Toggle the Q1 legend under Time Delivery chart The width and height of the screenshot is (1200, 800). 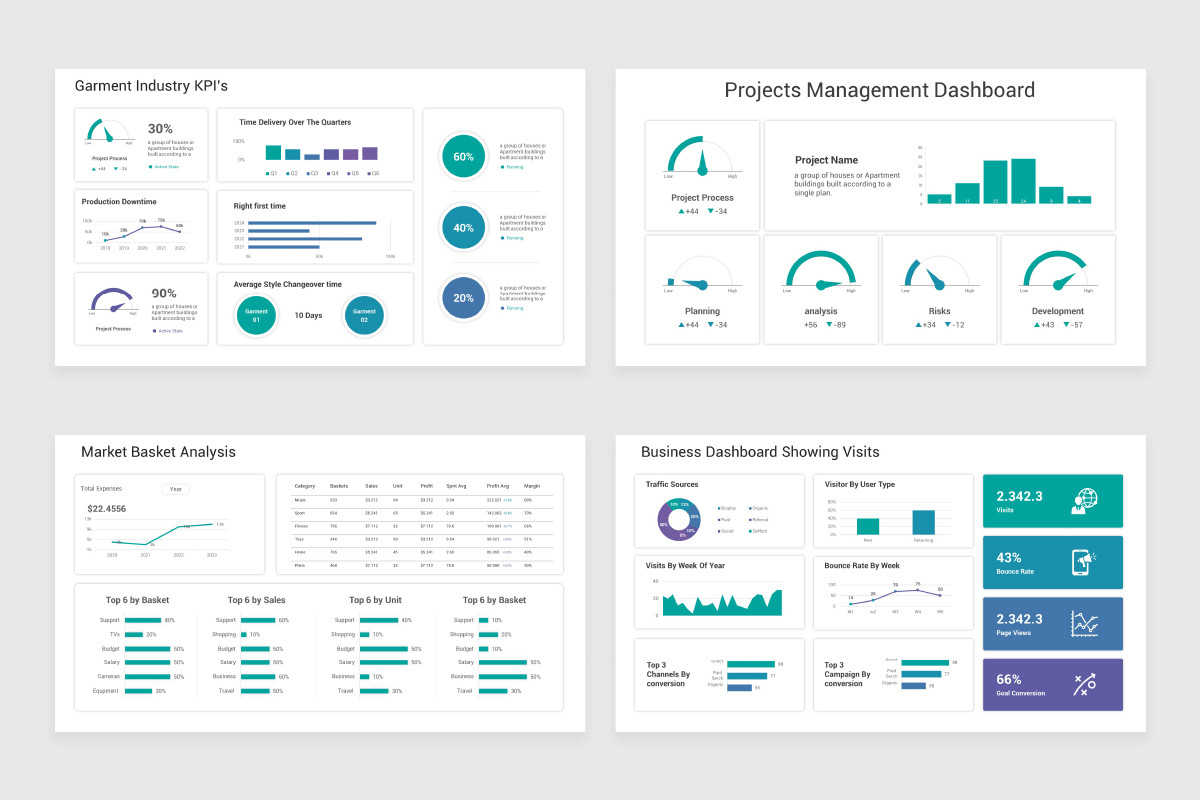pos(272,173)
